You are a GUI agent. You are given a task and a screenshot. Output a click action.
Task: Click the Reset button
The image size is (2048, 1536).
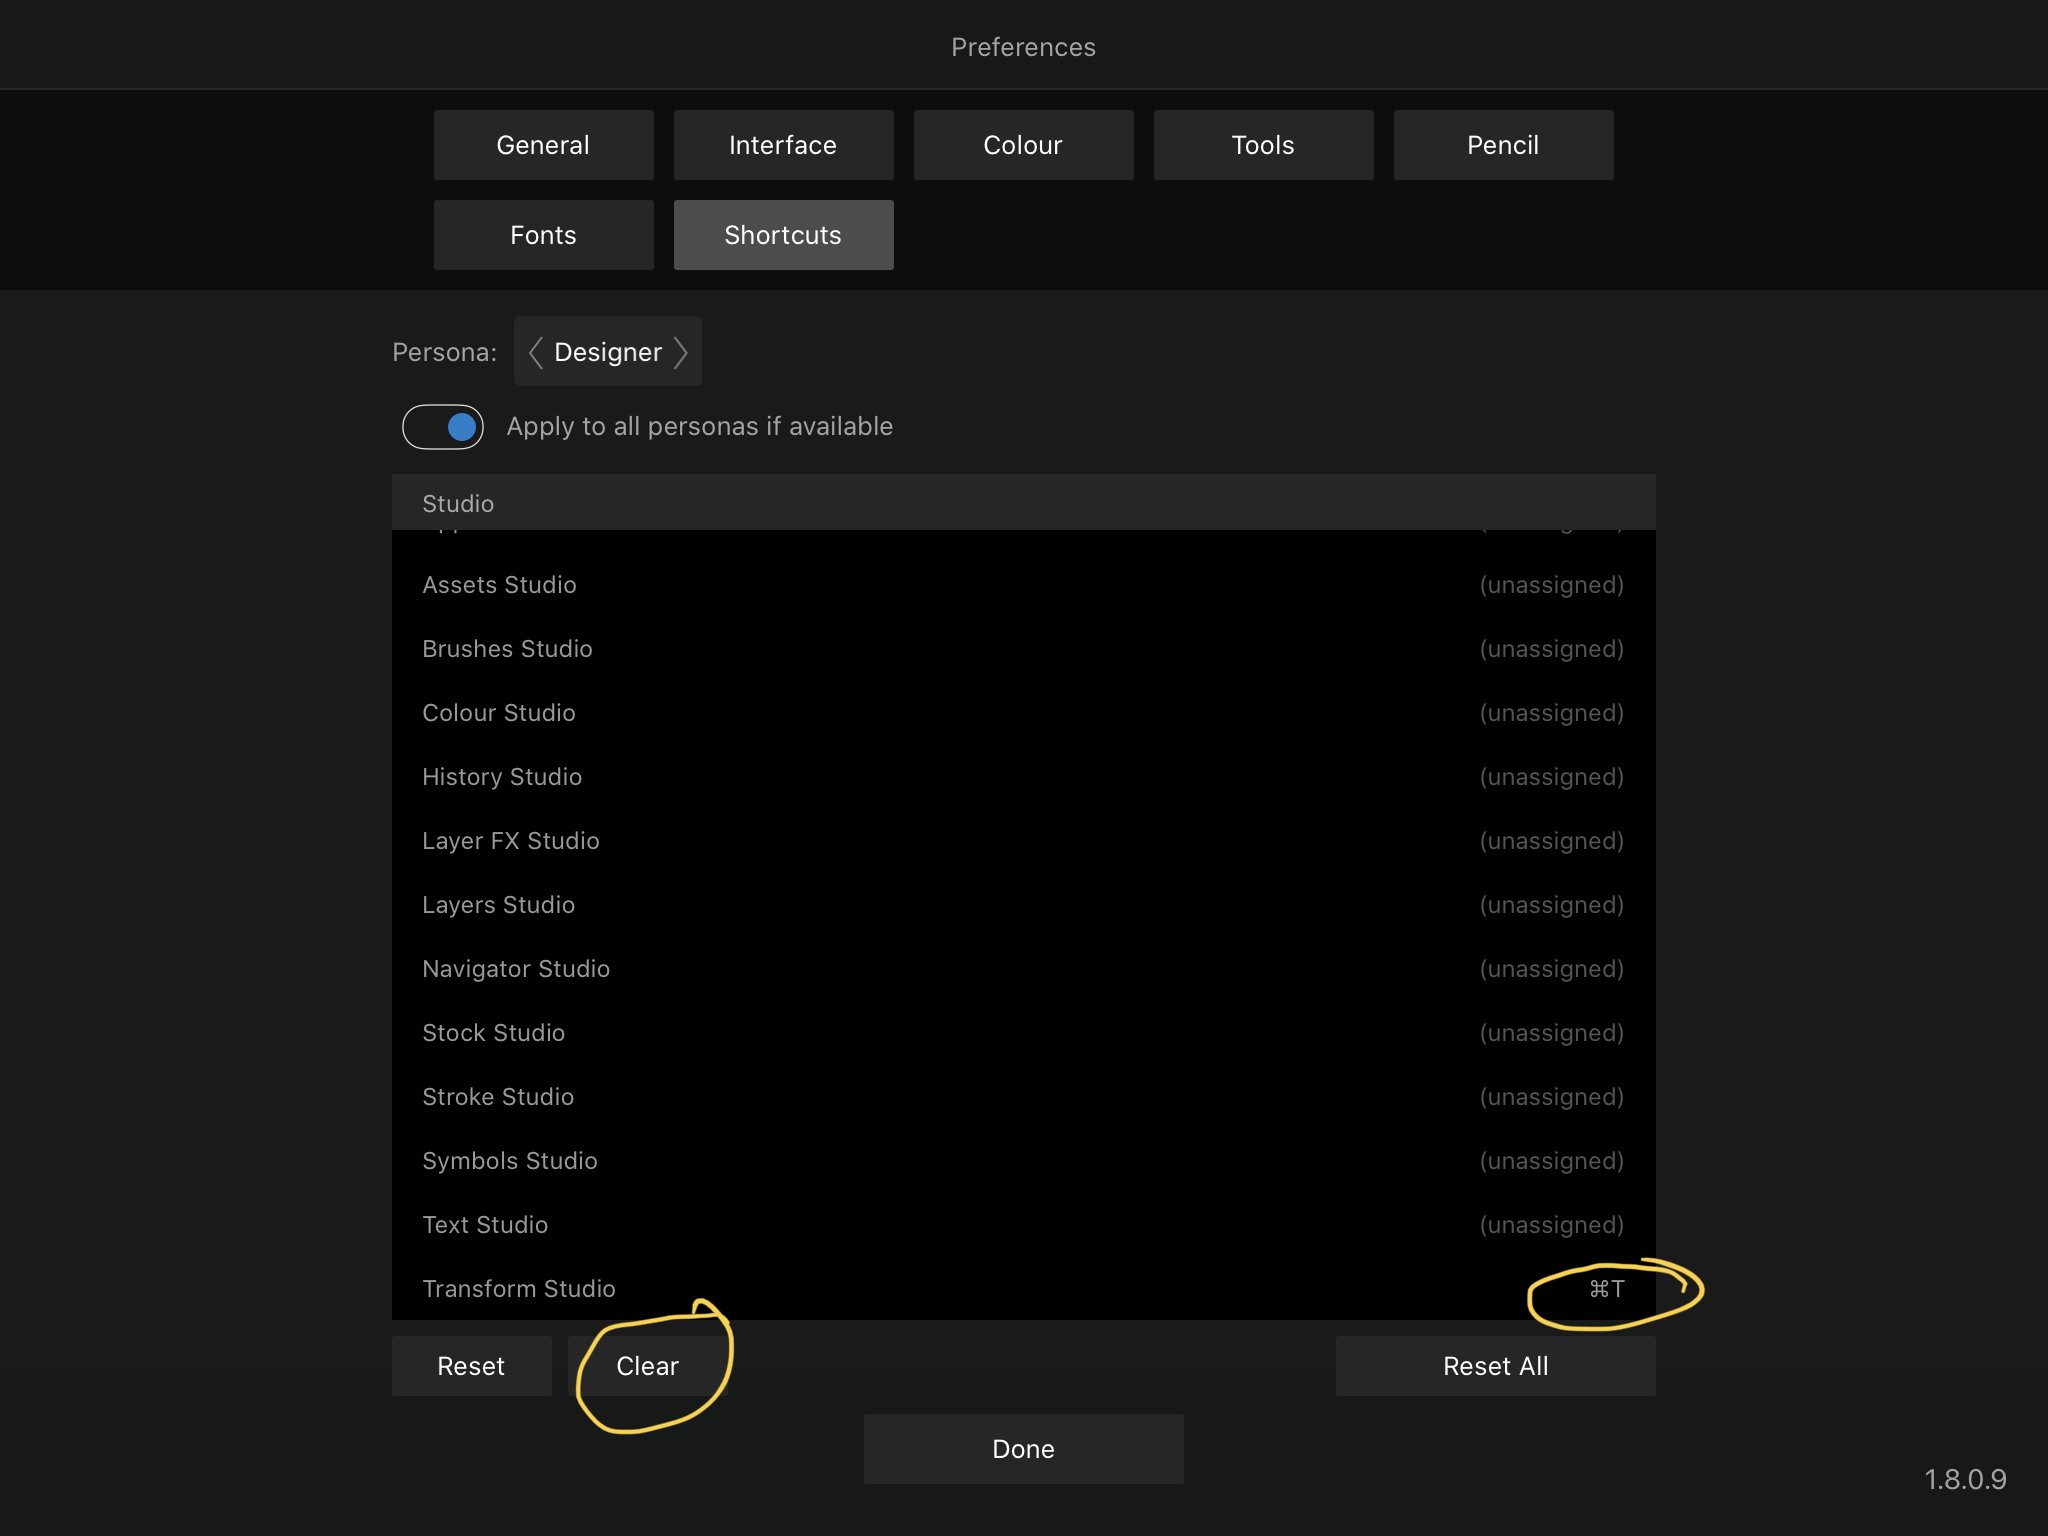tap(471, 1365)
